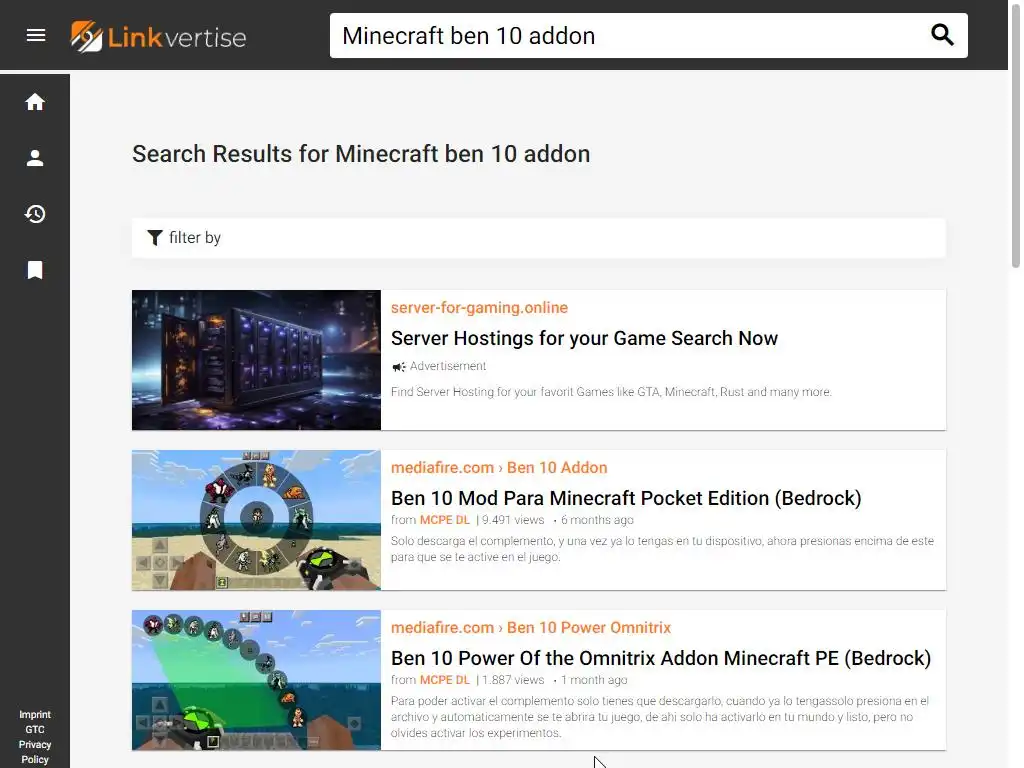Open mediafire.com Ben 10 Addon link

[x=499, y=468]
